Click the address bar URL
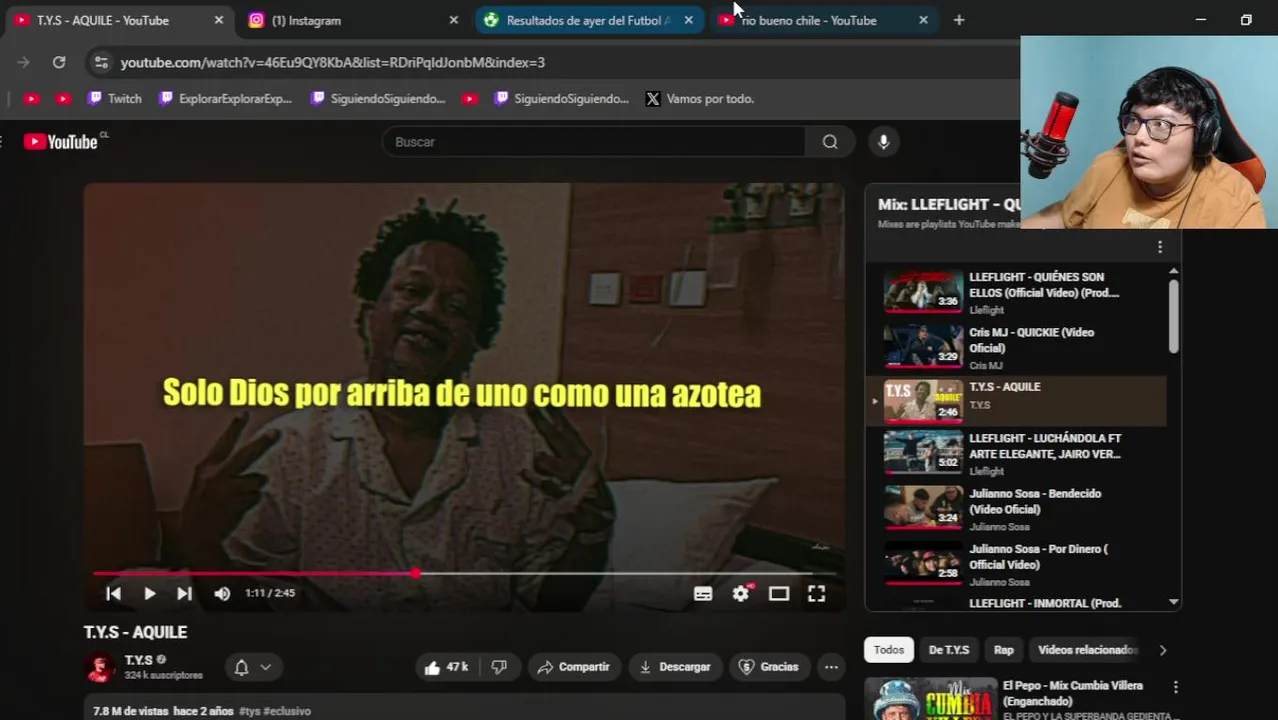Image resolution: width=1278 pixels, height=720 pixels. (333, 62)
